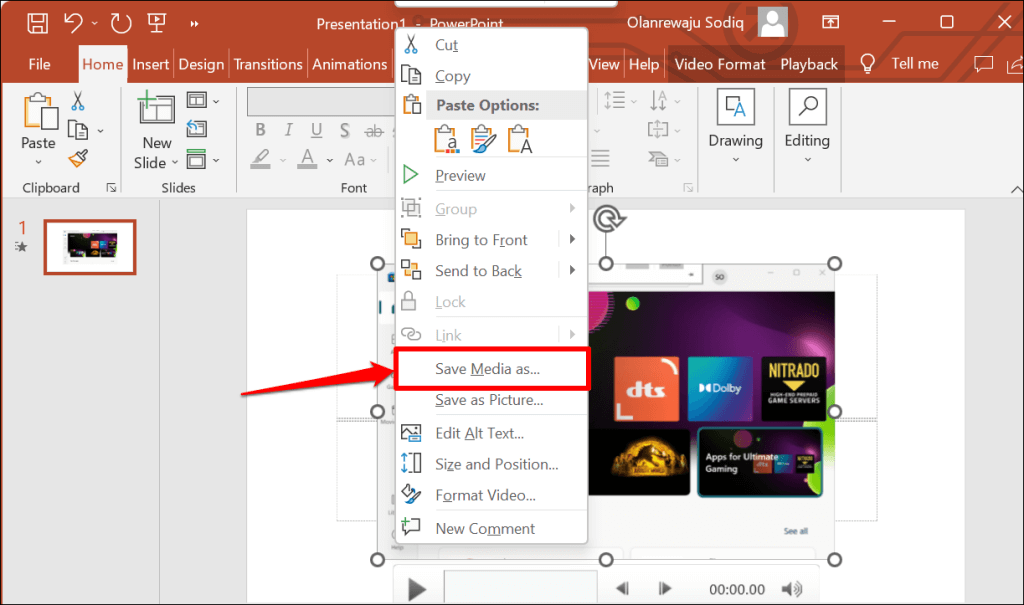This screenshot has height=605, width=1024.
Task: Choose Save Media as... from context menu
Action: pyautogui.click(x=487, y=369)
